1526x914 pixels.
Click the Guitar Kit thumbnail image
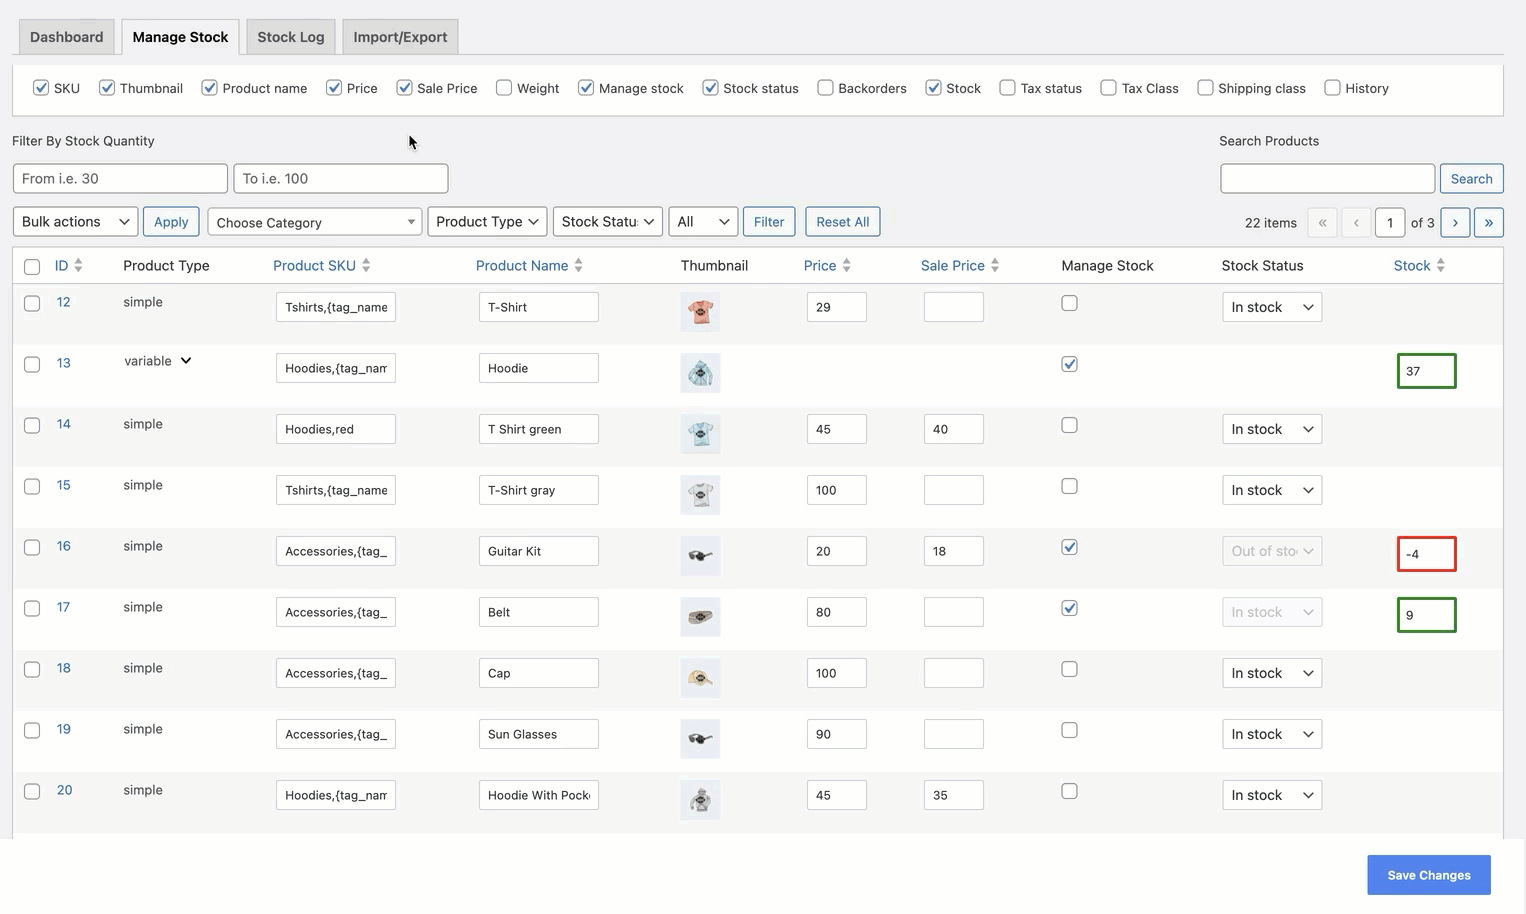pos(700,556)
